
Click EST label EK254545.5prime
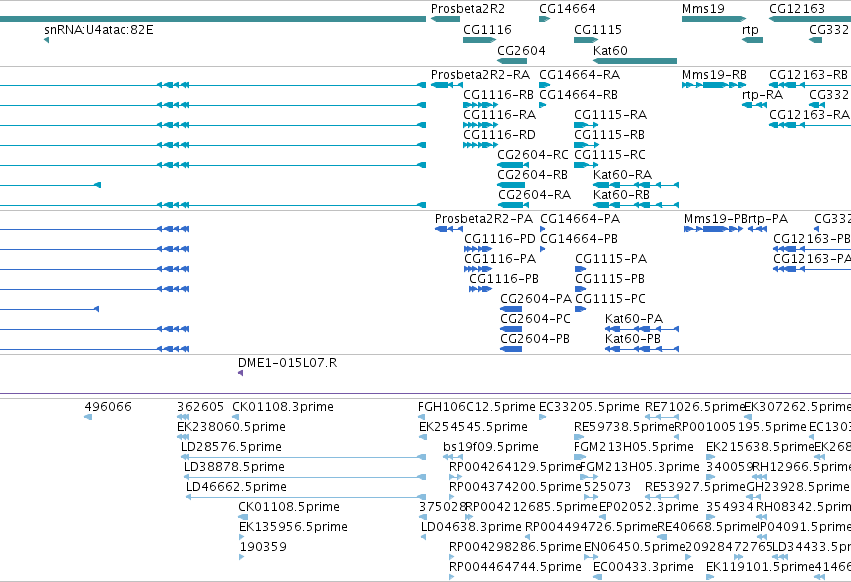tap(473, 427)
